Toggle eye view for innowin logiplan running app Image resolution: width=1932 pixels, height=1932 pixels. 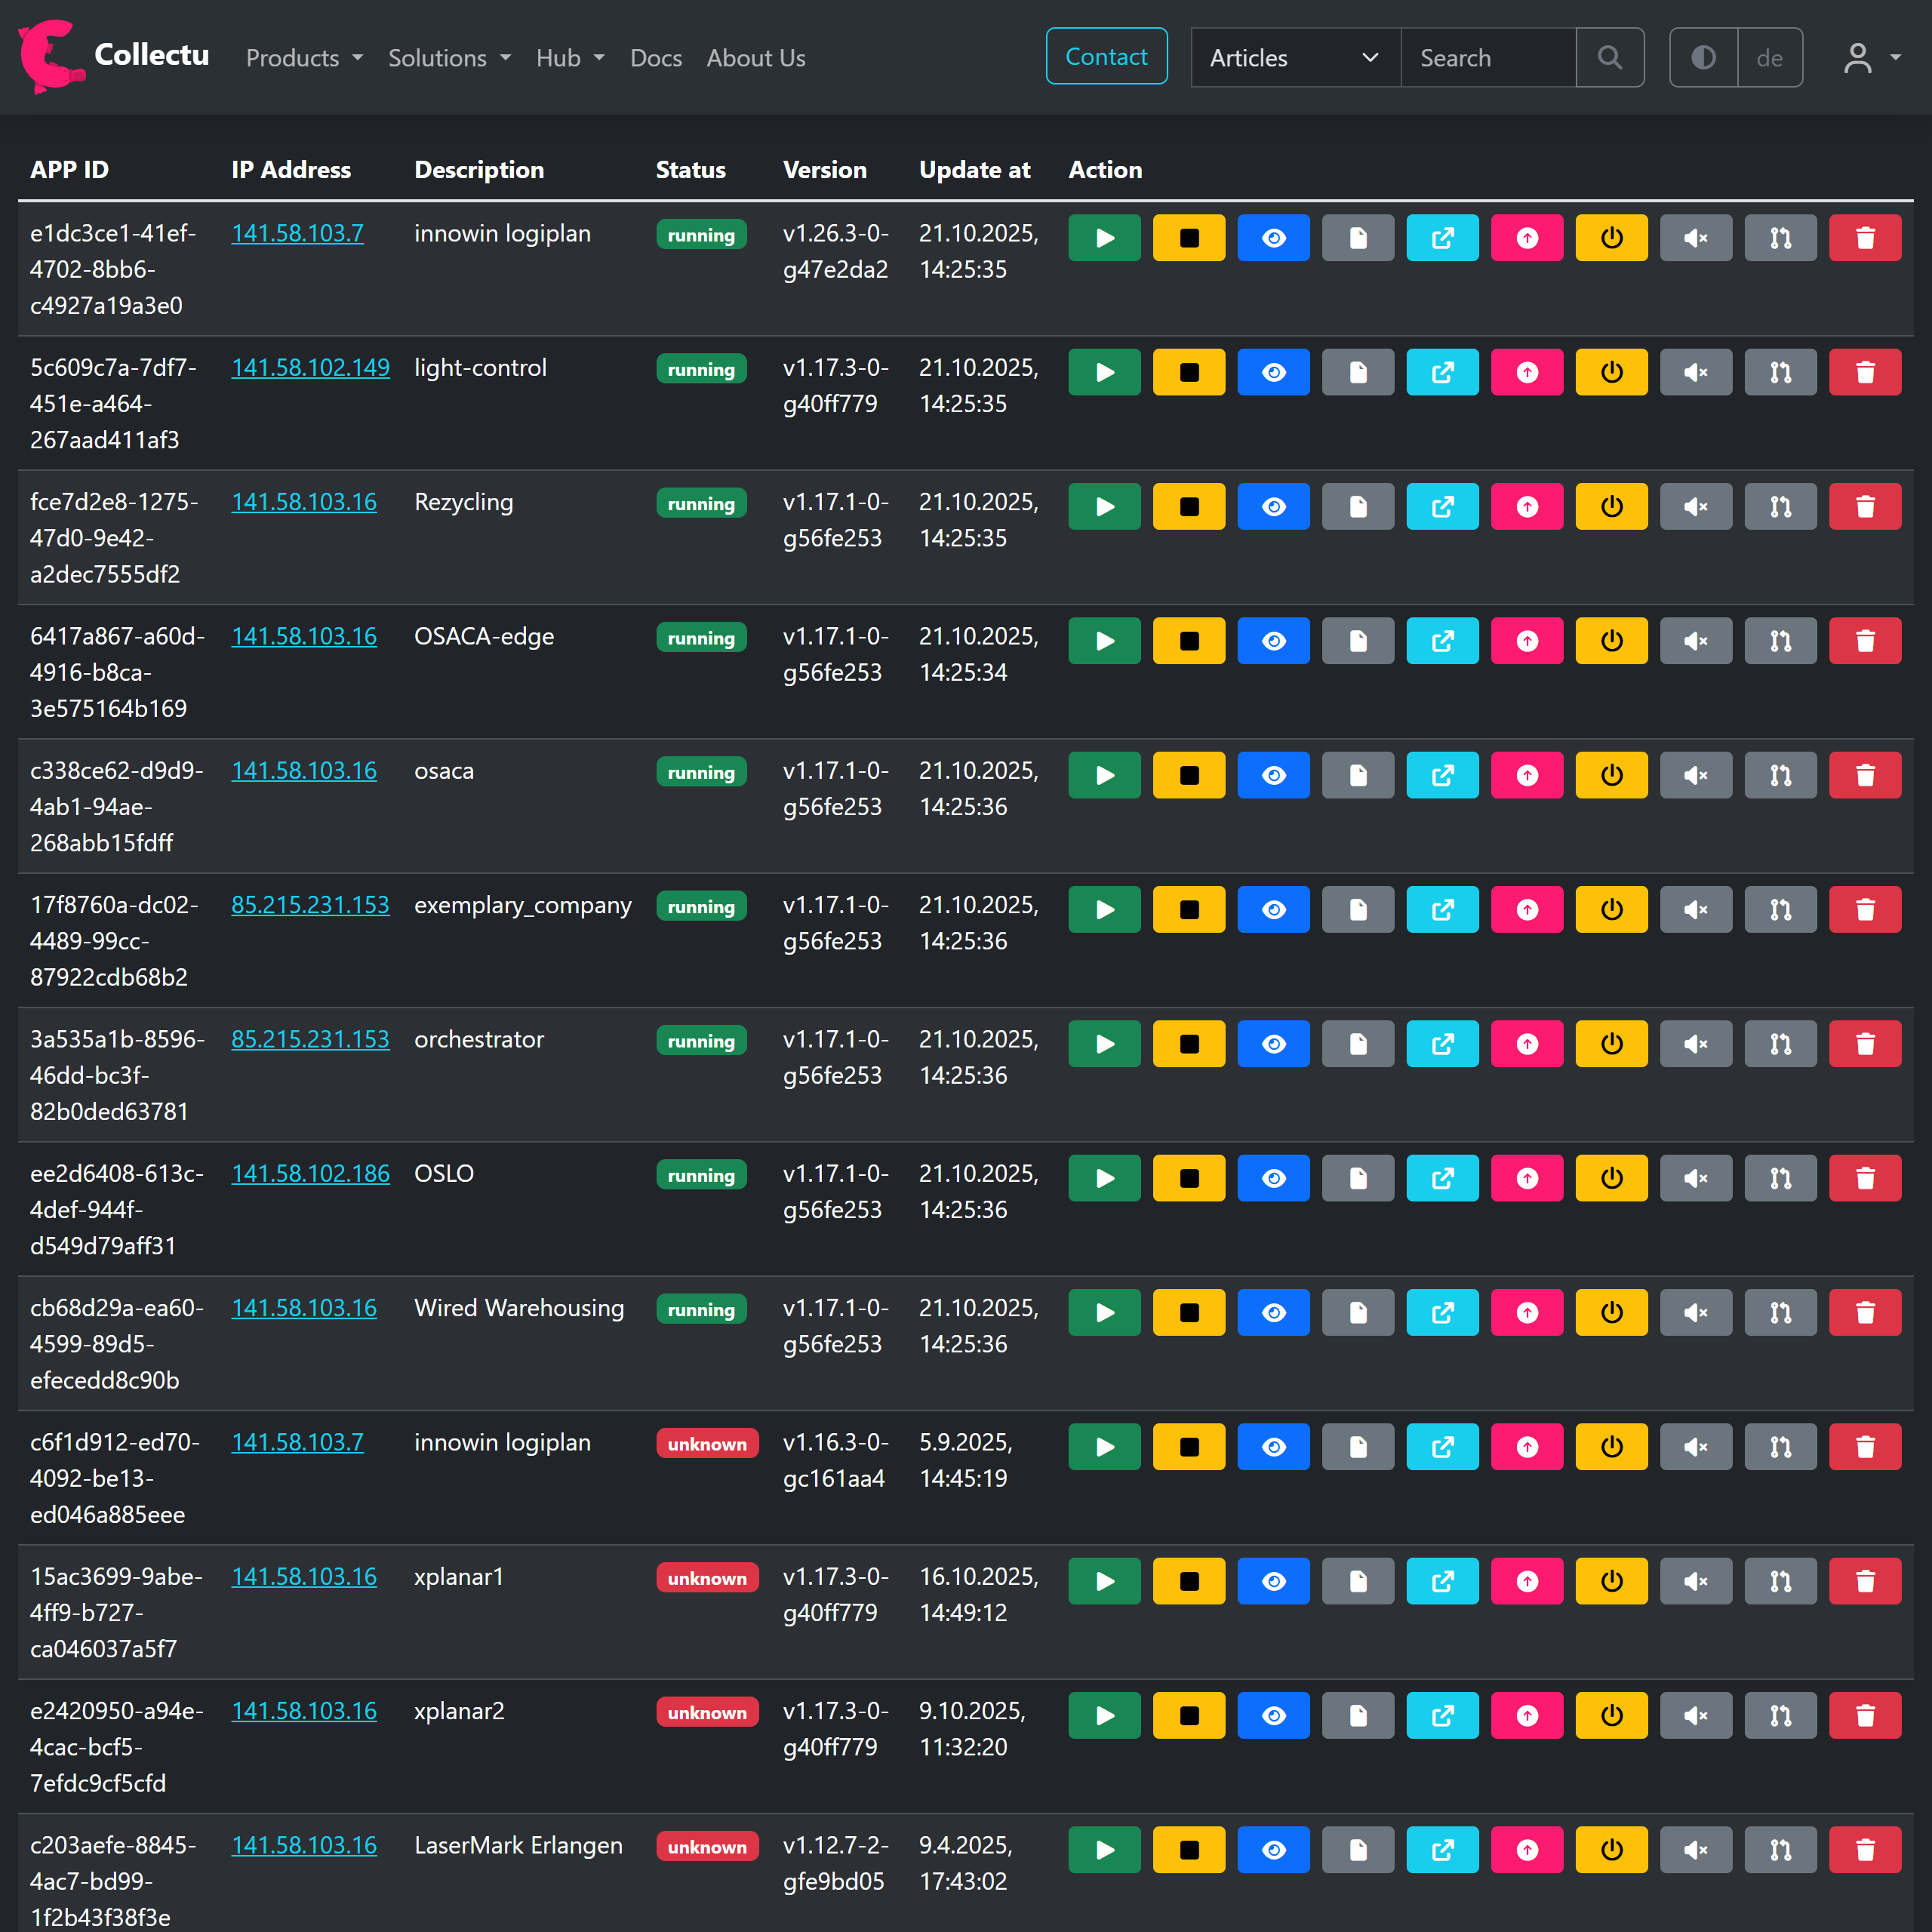pyautogui.click(x=1272, y=238)
